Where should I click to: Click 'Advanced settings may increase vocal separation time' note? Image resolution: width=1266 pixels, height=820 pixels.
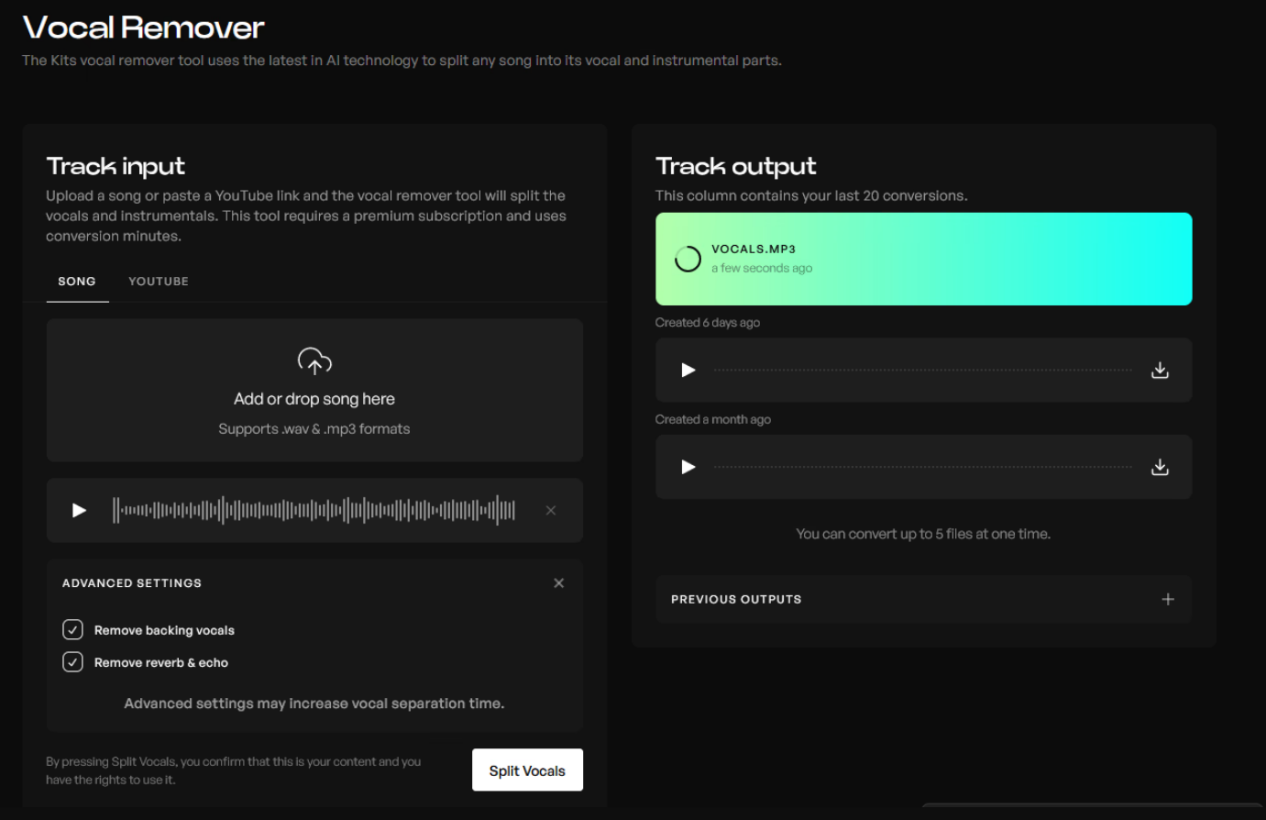pos(314,703)
